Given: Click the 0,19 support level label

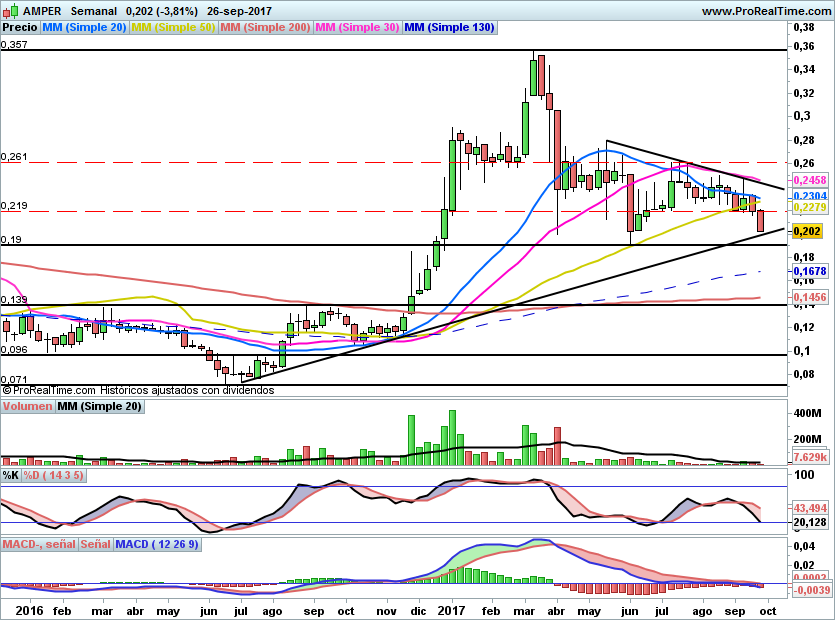Looking at the screenshot, I should pyautogui.click(x=11, y=240).
